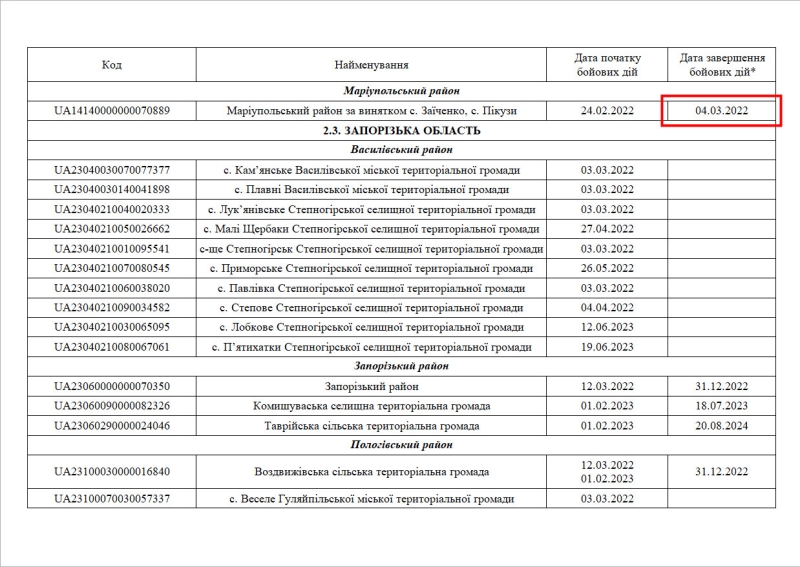Click the 19.06.2023 date for П'ятихатки
Viewport: 800px width, 567px height.
click(x=607, y=347)
